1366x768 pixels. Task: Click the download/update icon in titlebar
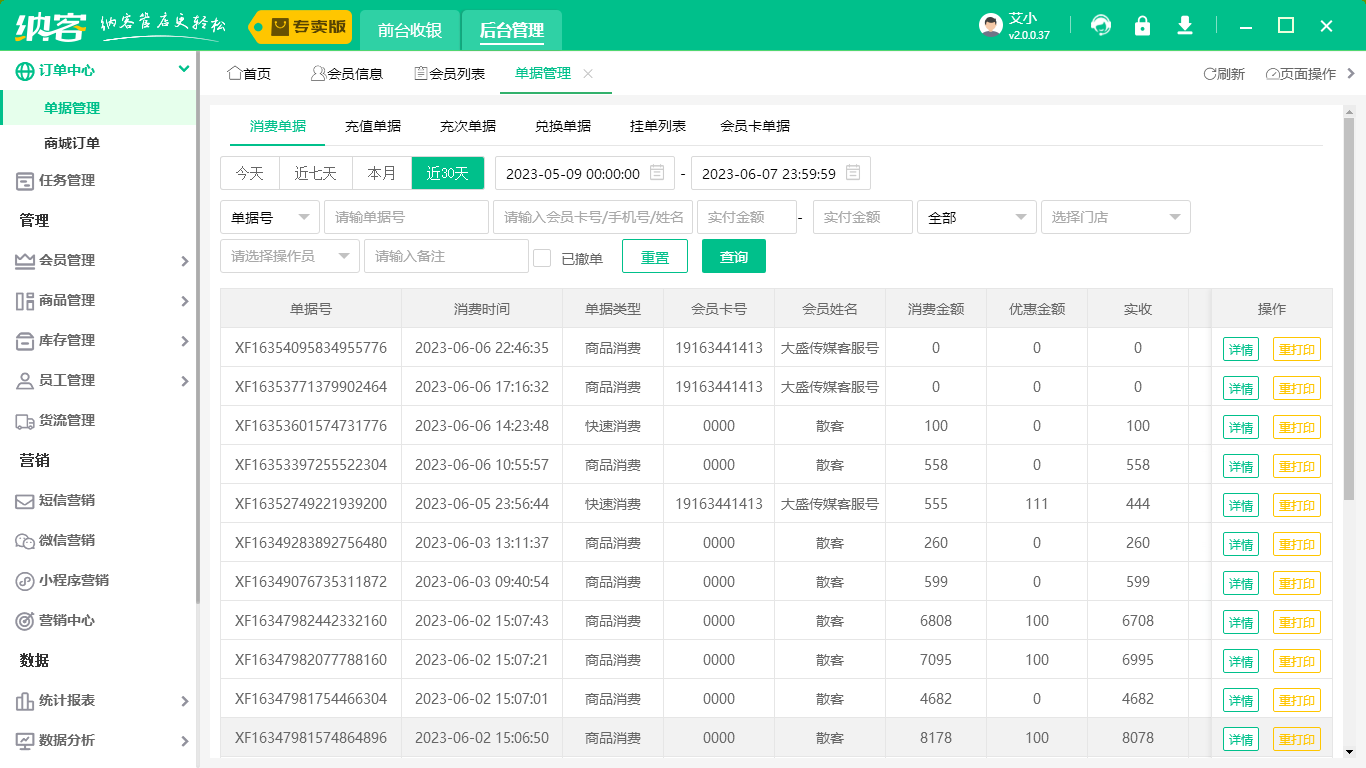(x=1184, y=25)
